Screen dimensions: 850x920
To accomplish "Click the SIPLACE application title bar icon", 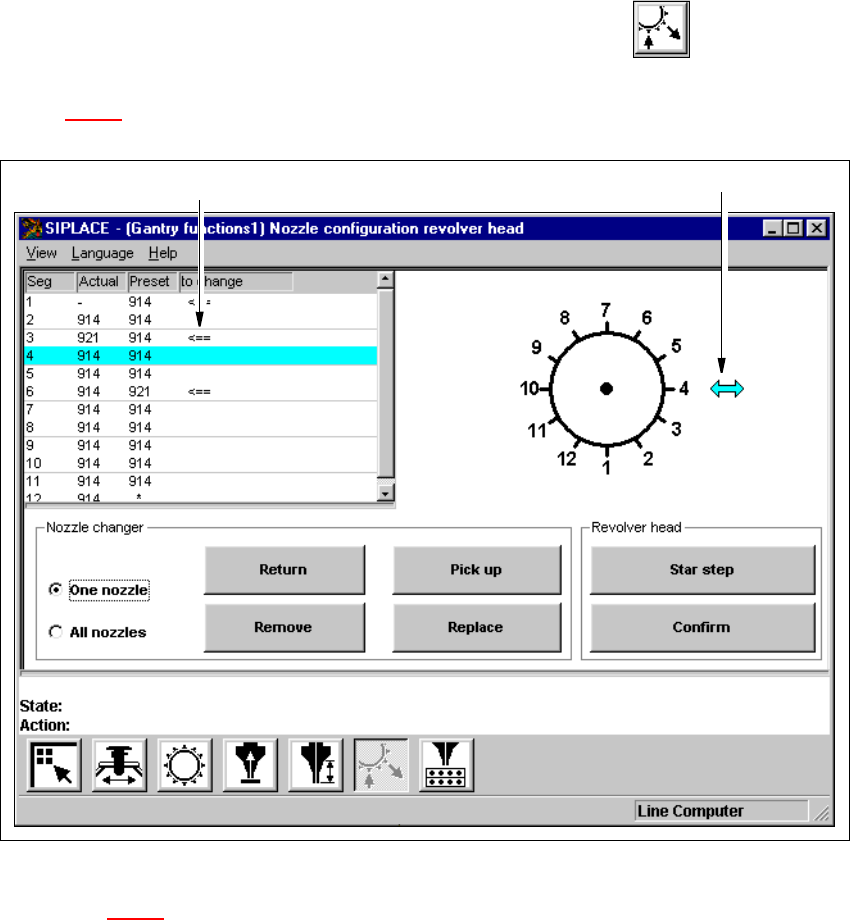I will 31,228.
